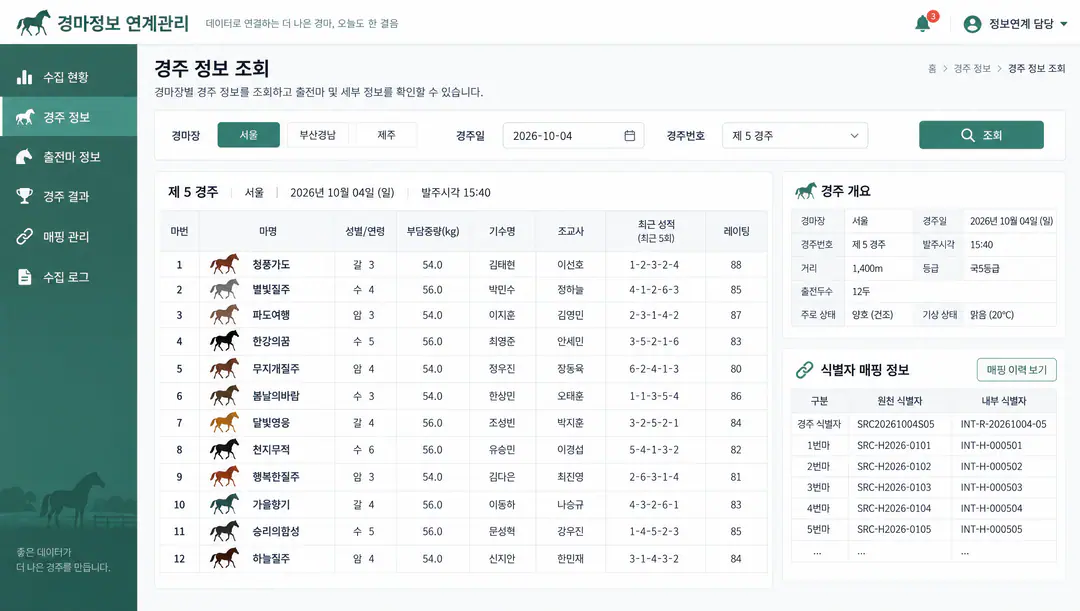Click the notification bell icon
1080x611 pixels.
pyautogui.click(x=922, y=23)
